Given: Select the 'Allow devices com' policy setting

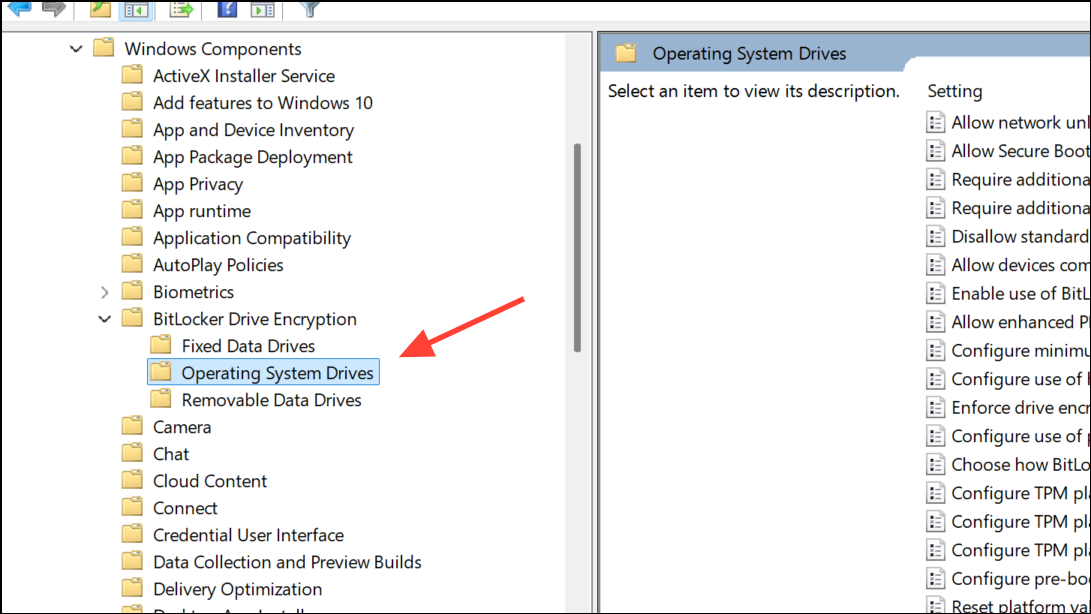Looking at the screenshot, I should coord(1008,265).
